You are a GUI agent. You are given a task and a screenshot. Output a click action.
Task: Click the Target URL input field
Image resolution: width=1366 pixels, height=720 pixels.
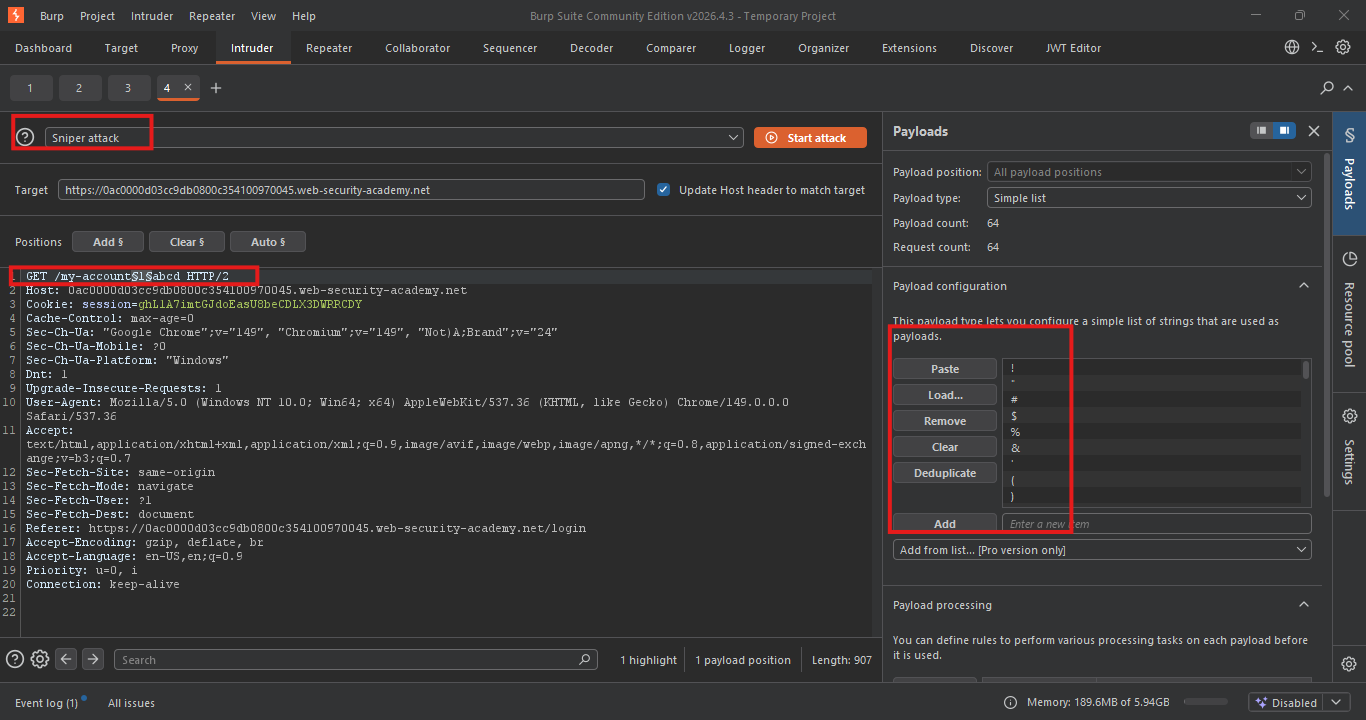point(351,190)
